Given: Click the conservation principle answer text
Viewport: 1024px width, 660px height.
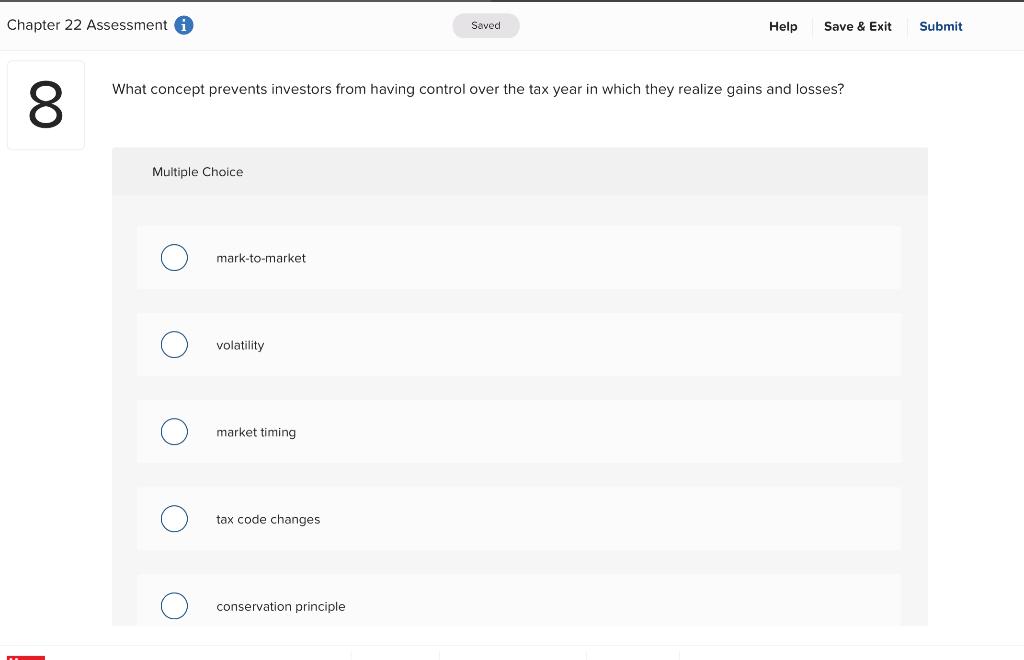Looking at the screenshot, I should [x=281, y=606].
